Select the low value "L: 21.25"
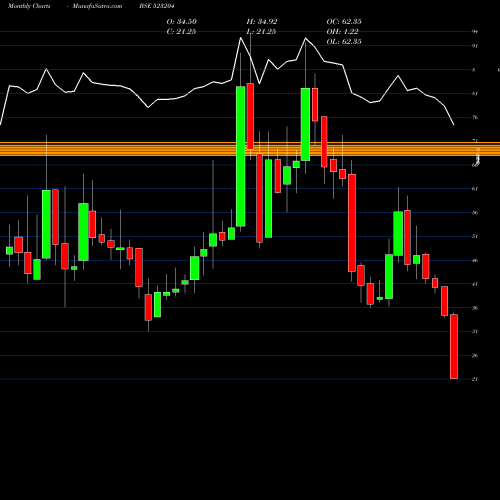 coord(261,31)
